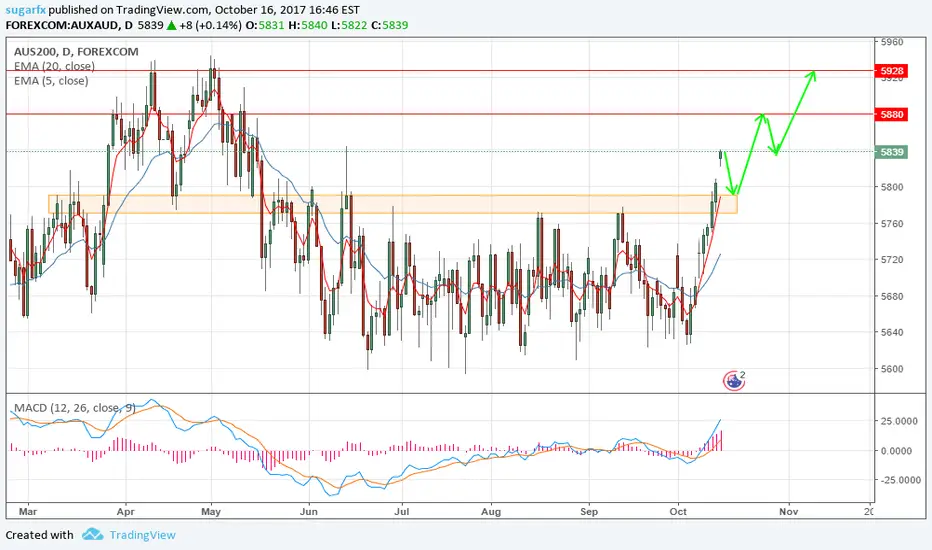Click the Aug label on time axis

click(x=491, y=511)
